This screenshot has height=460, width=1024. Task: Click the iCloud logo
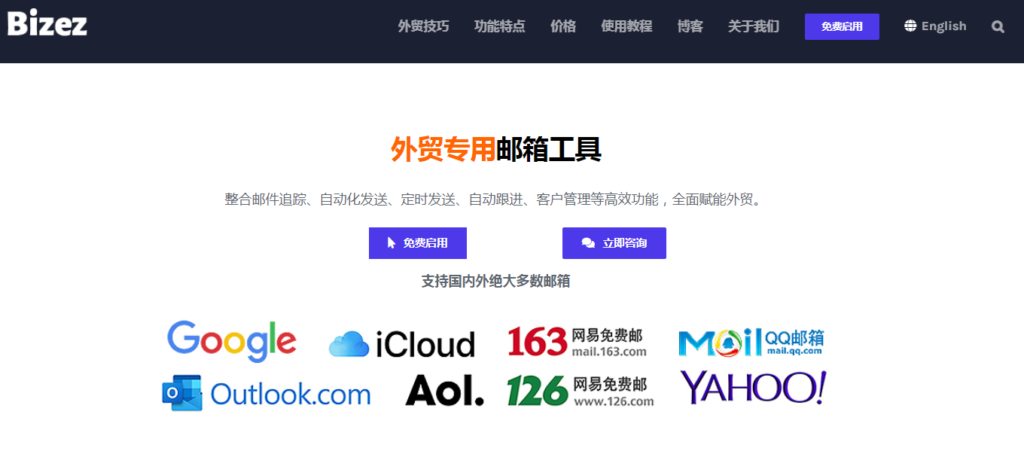[x=402, y=344]
